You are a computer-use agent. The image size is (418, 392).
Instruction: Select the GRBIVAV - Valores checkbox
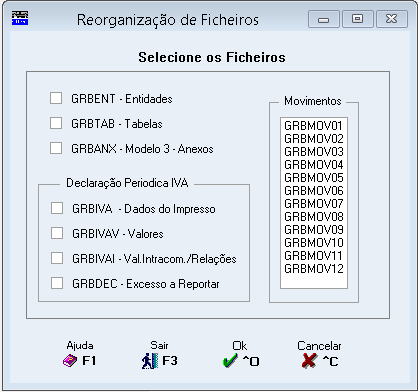tap(57, 233)
